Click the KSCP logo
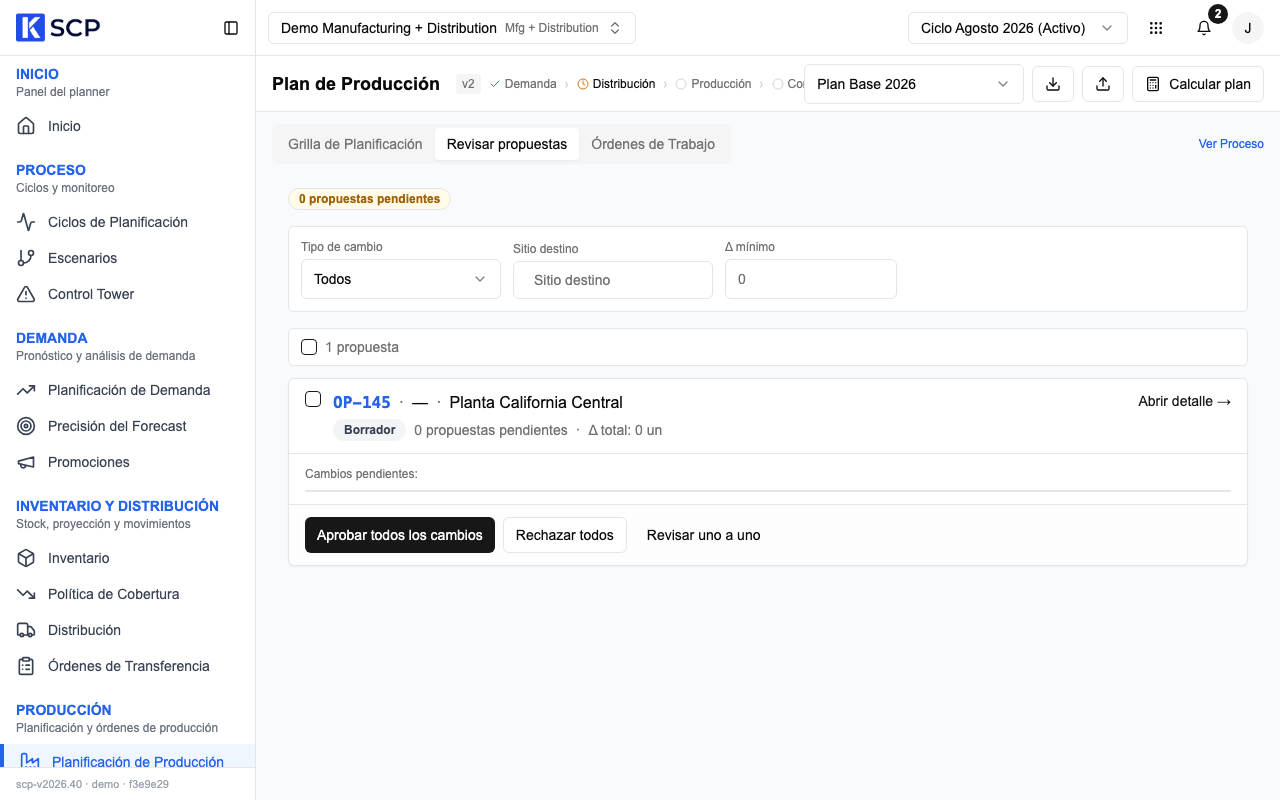This screenshot has height=800, width=1280. pos(58,28)
